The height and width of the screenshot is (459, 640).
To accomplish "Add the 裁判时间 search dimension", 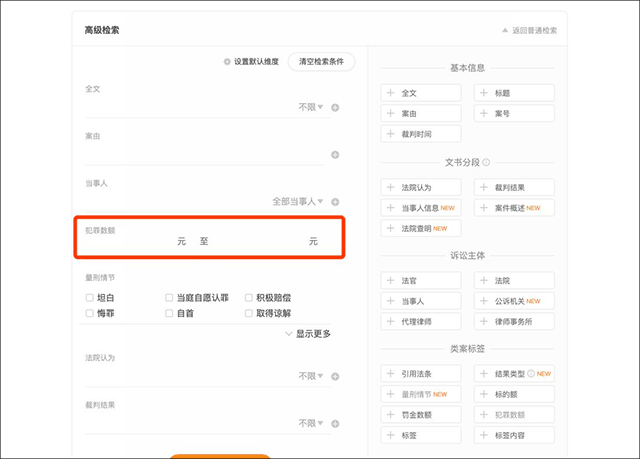I will pos(420,134).
